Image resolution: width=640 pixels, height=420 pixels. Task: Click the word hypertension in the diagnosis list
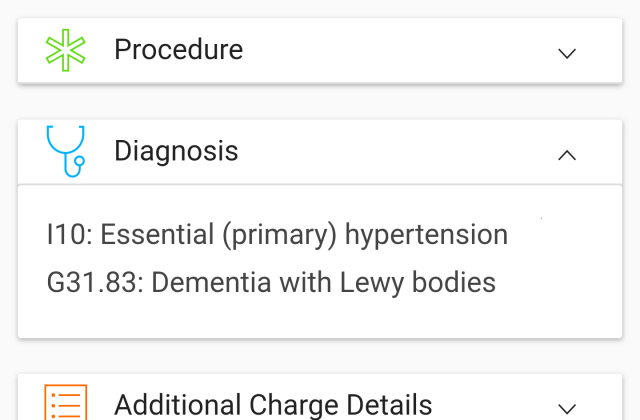click(426, 236)
